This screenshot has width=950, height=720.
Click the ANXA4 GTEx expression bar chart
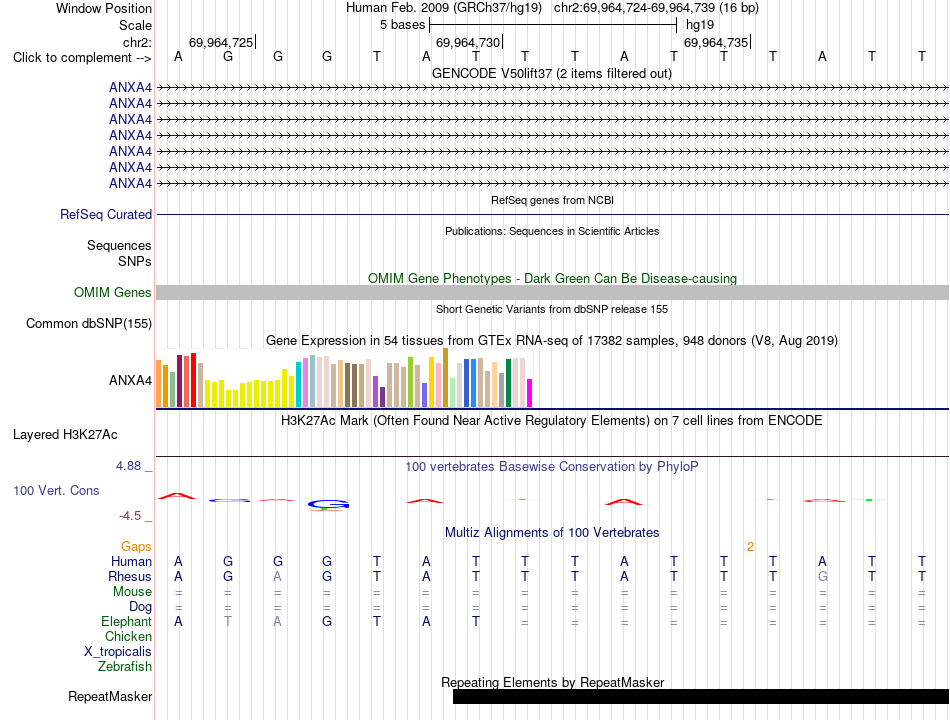coord(344,378)
